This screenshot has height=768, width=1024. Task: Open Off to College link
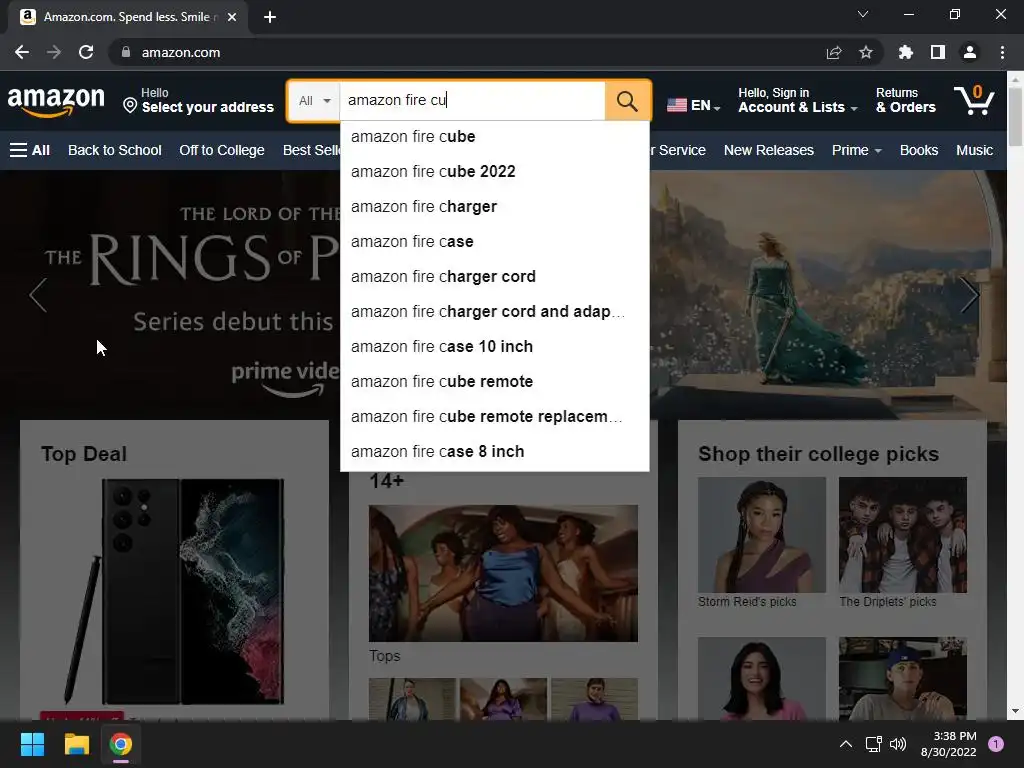pyautogui.click(x=222, y=150)
